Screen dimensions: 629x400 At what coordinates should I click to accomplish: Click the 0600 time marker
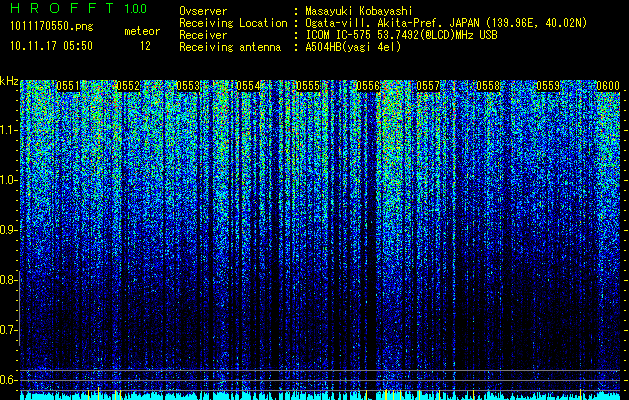608,86
